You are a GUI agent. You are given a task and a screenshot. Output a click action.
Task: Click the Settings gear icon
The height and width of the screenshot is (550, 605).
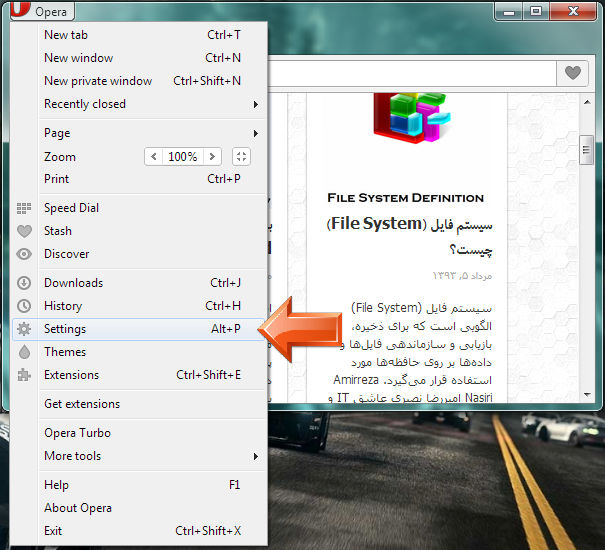pos(24,329)
